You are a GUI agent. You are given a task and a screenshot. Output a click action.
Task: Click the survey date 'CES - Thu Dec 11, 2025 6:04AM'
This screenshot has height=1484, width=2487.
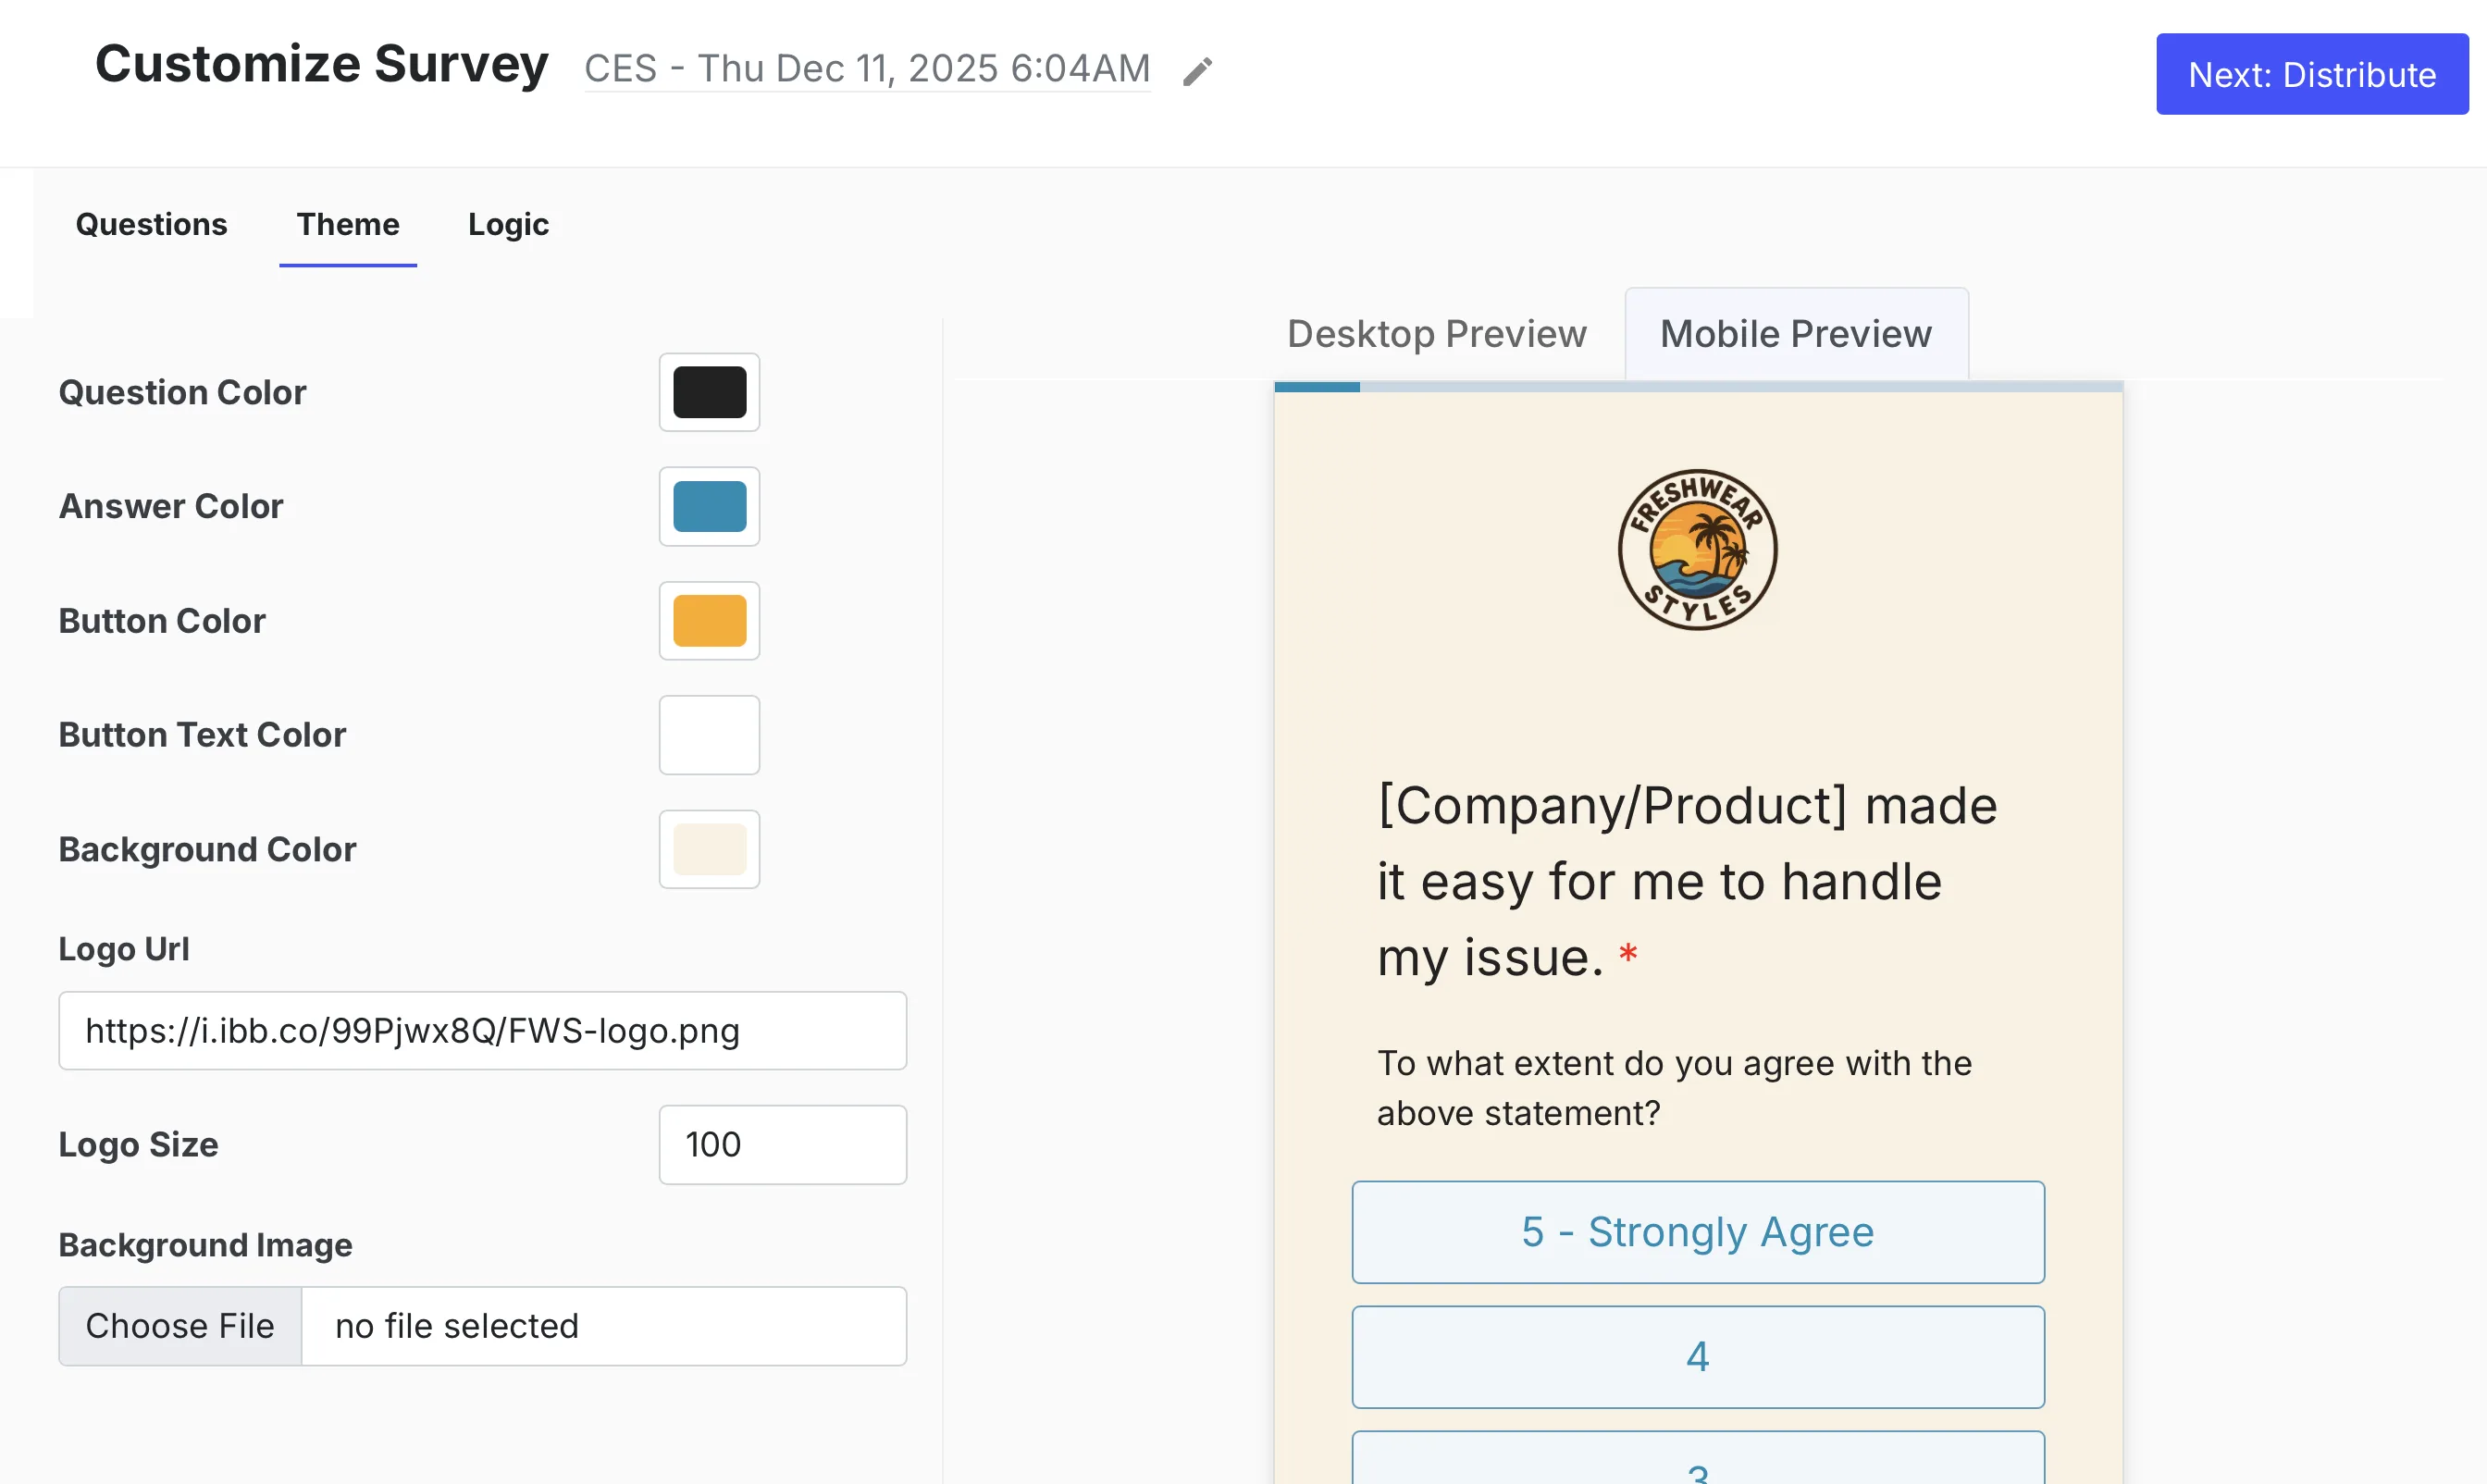point(866,68)
